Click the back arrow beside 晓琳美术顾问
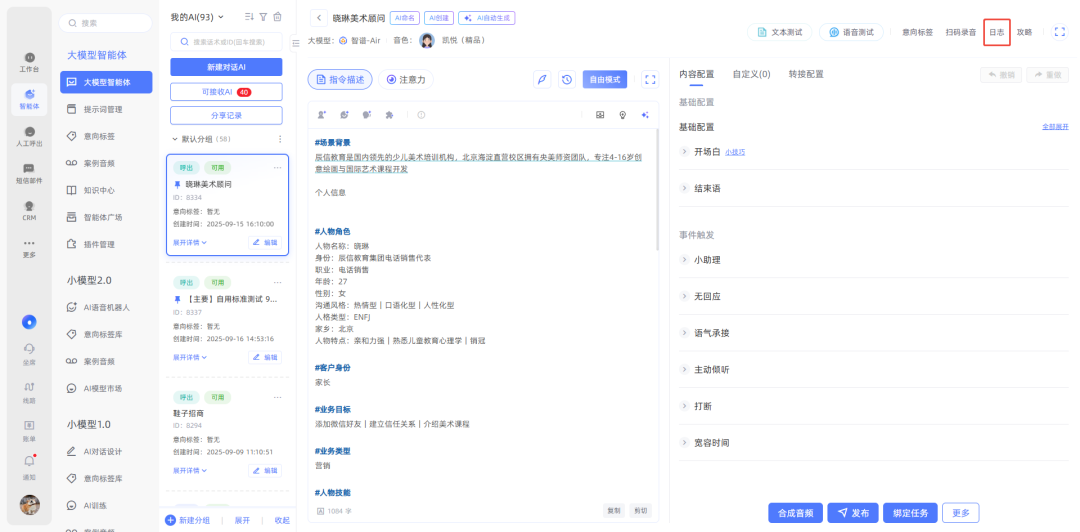The width and height of the screenshot is (1080, 532). pos(319,18)
